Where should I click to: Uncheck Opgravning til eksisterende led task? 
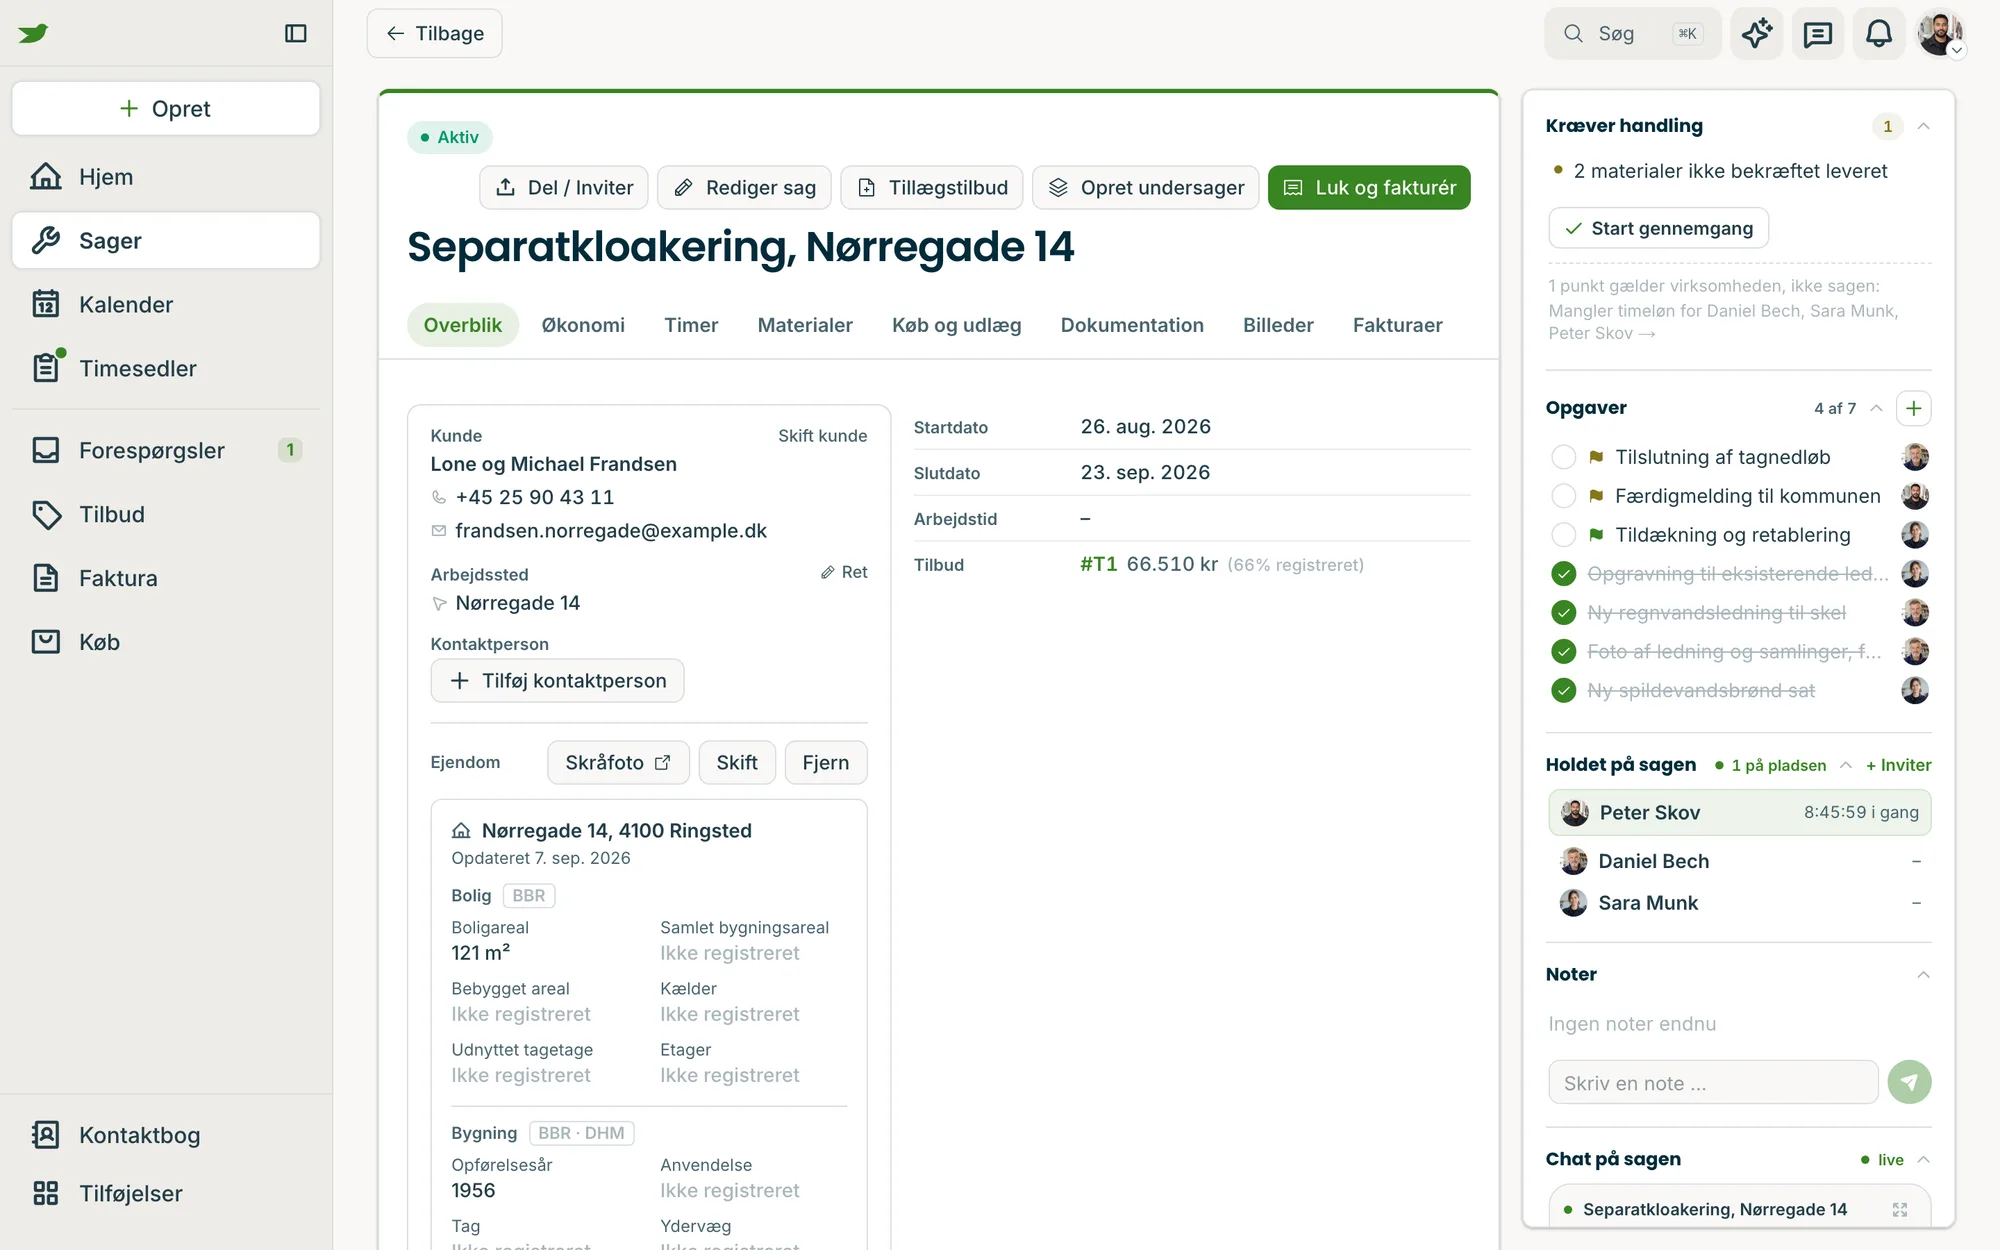point(1563,574)
